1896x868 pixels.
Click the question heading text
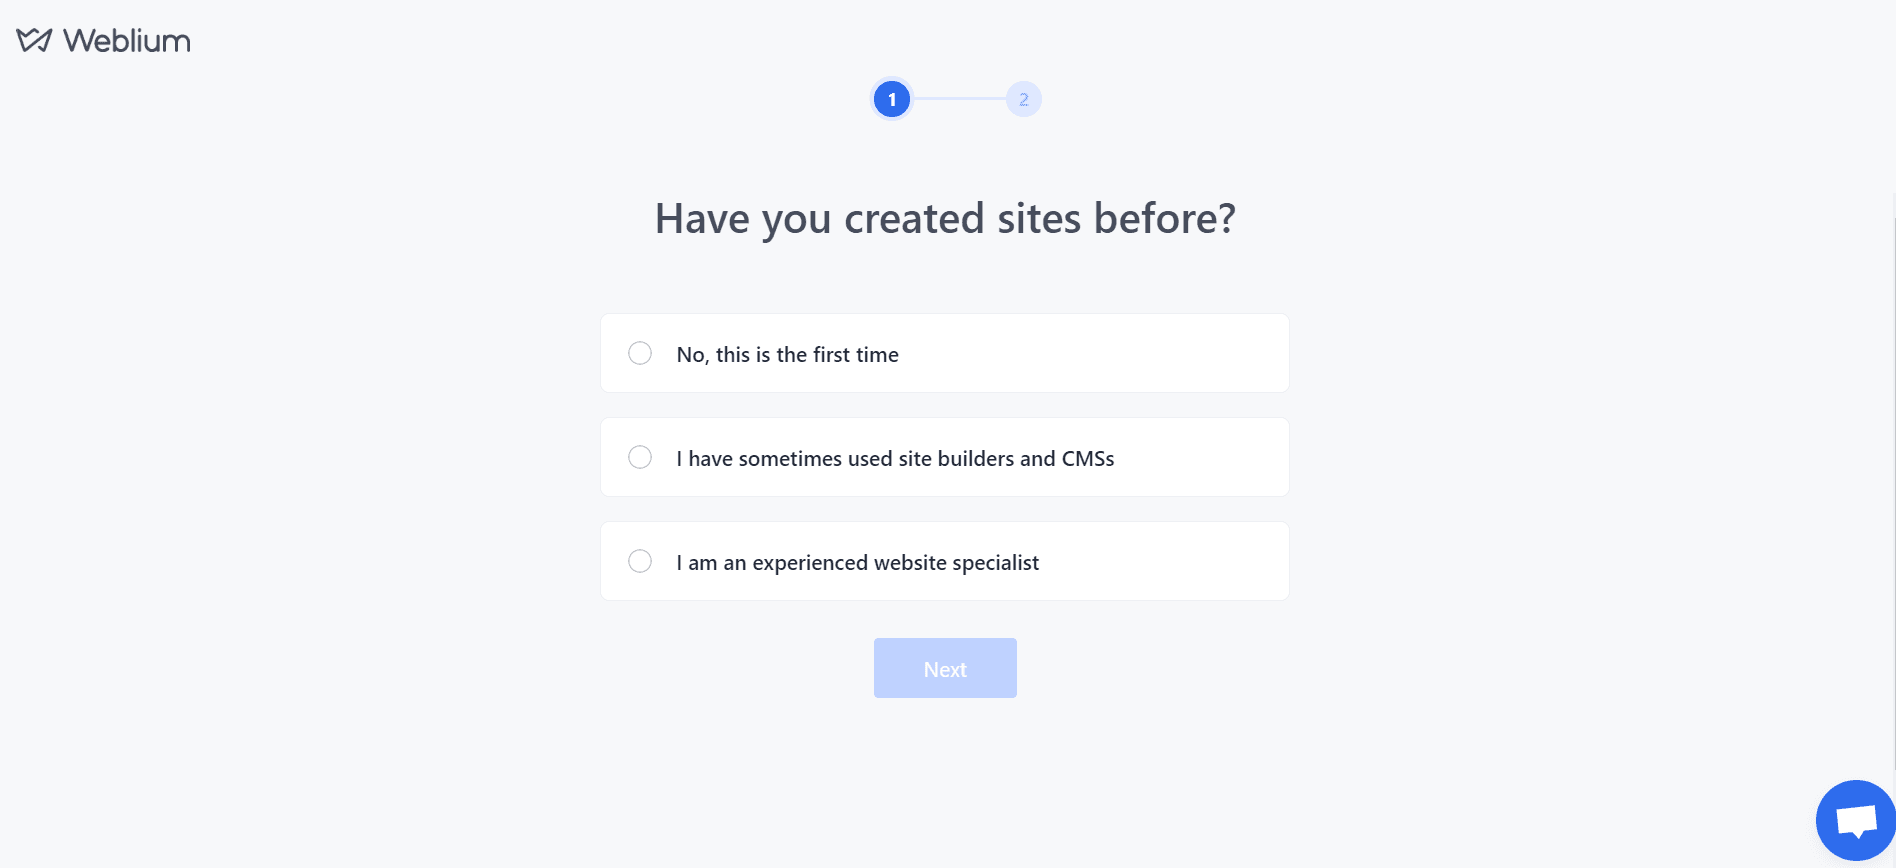[945, 218]
